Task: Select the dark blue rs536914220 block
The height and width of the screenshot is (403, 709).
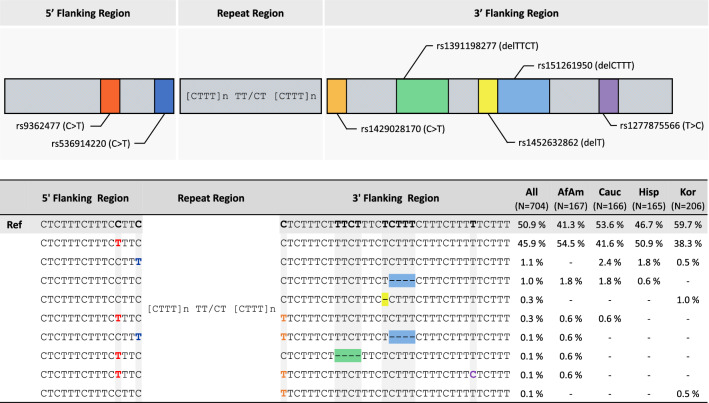Action: coord(164,96)
